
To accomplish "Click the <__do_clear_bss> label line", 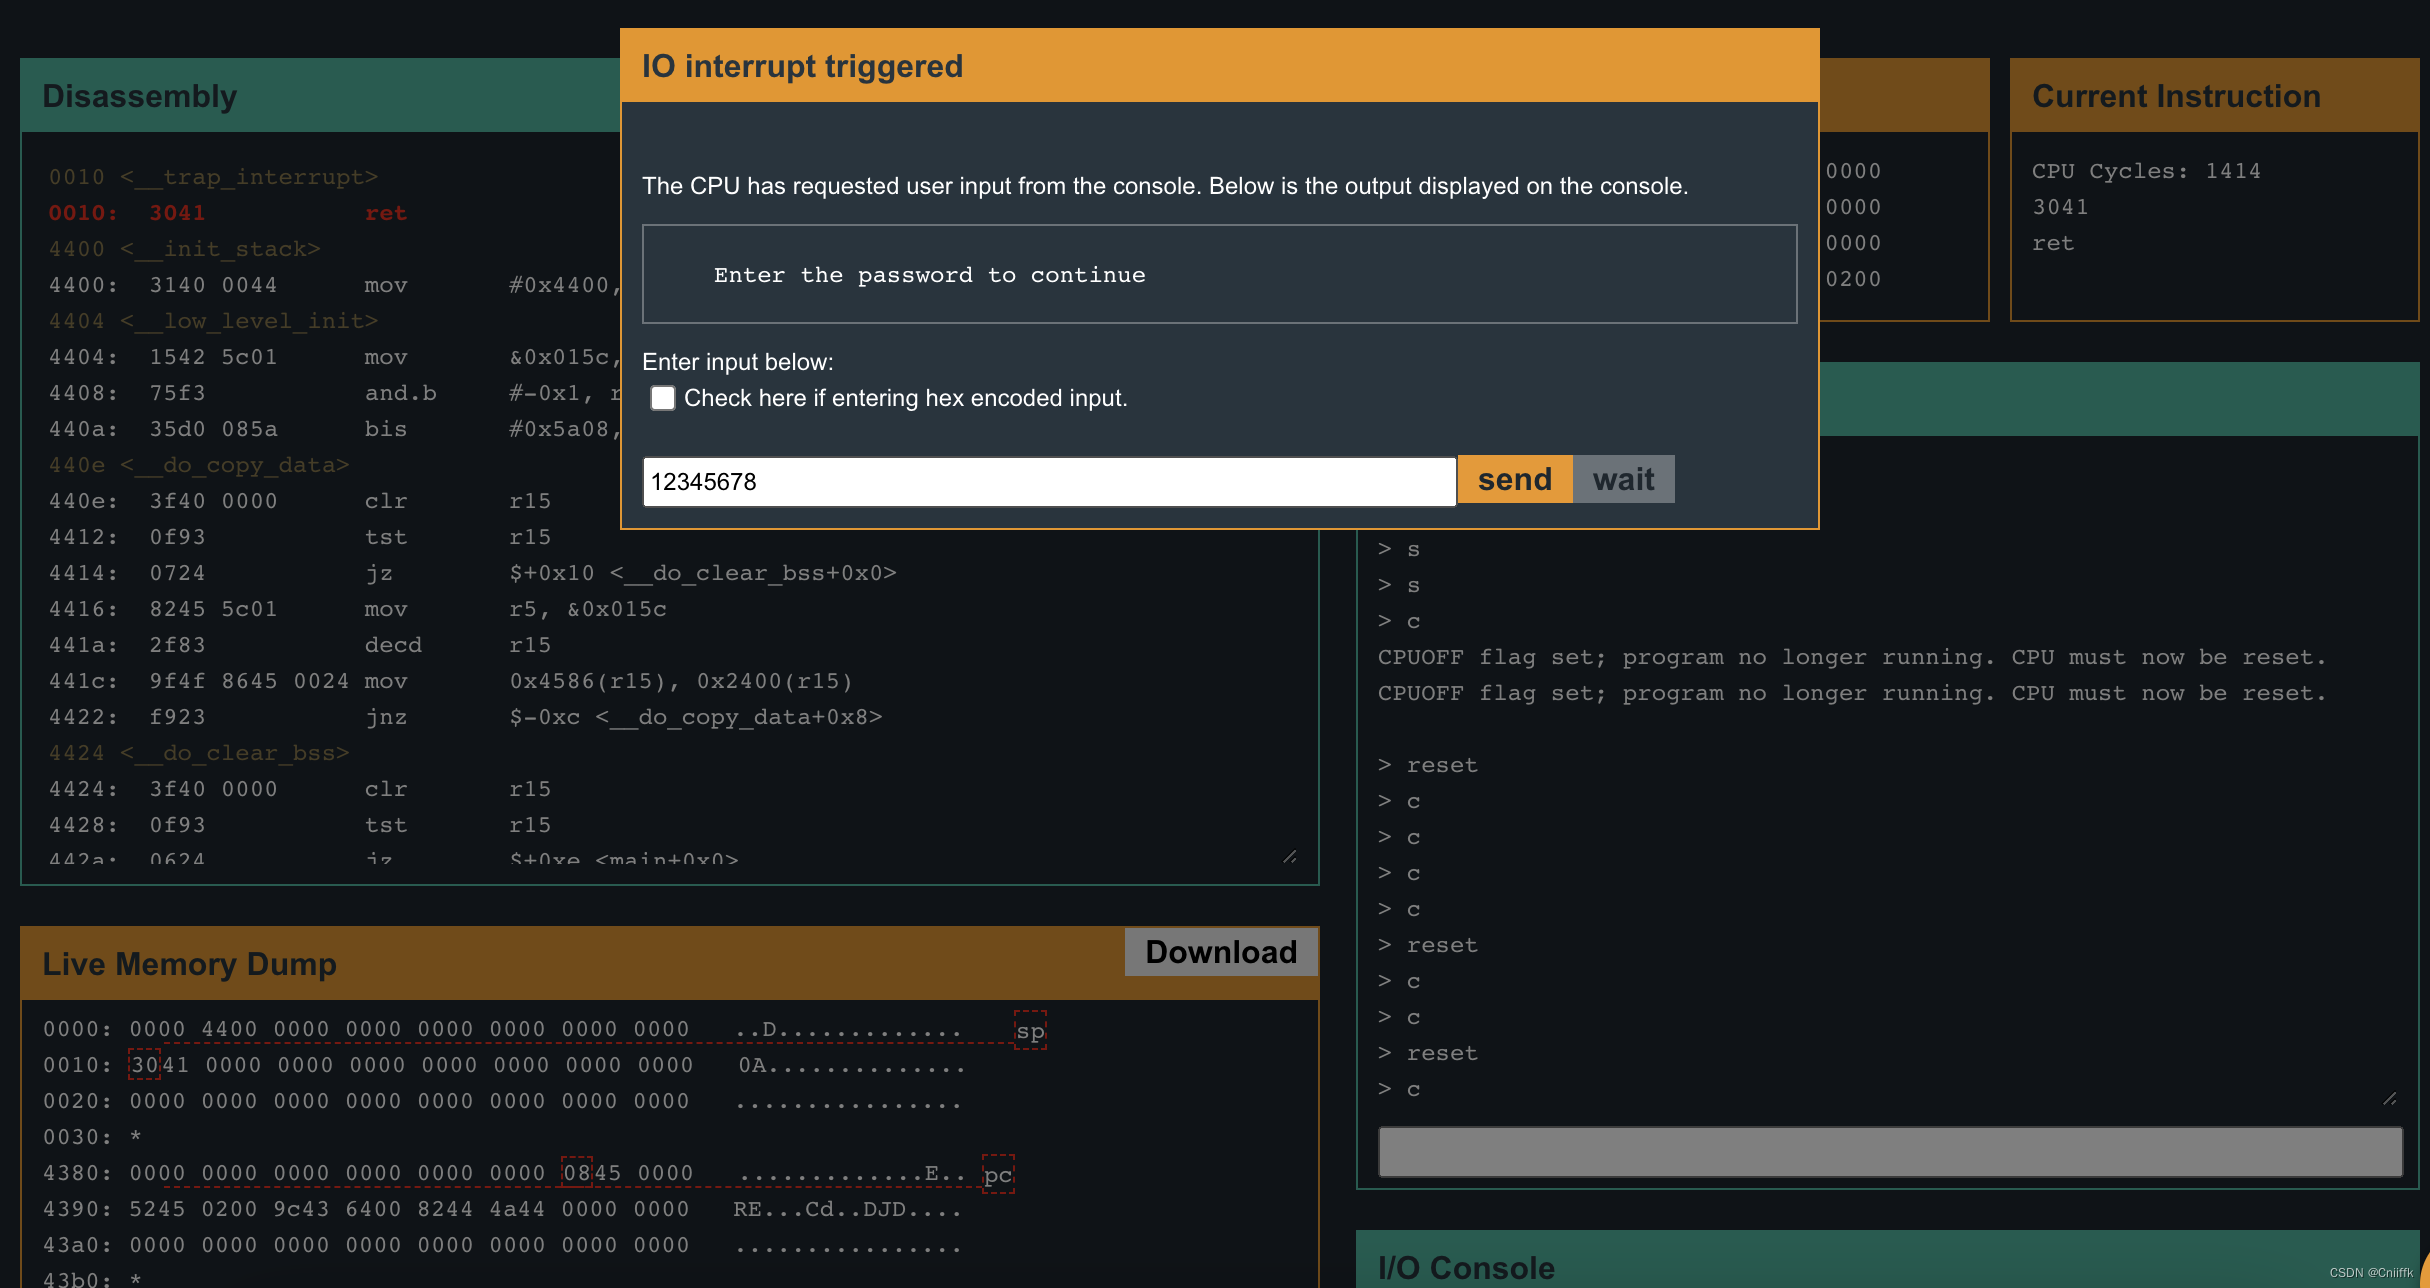I will [199, 753].
